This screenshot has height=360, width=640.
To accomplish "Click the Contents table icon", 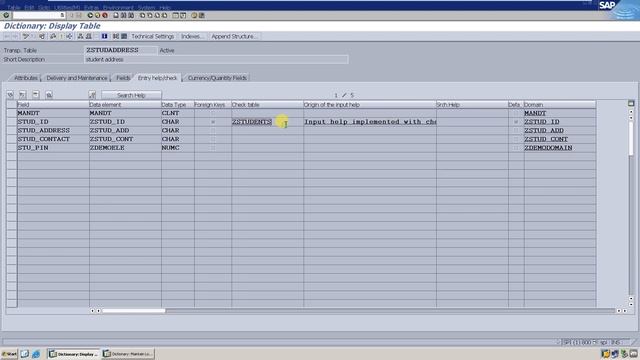I will pyautogui.click(x=124, y=36).
